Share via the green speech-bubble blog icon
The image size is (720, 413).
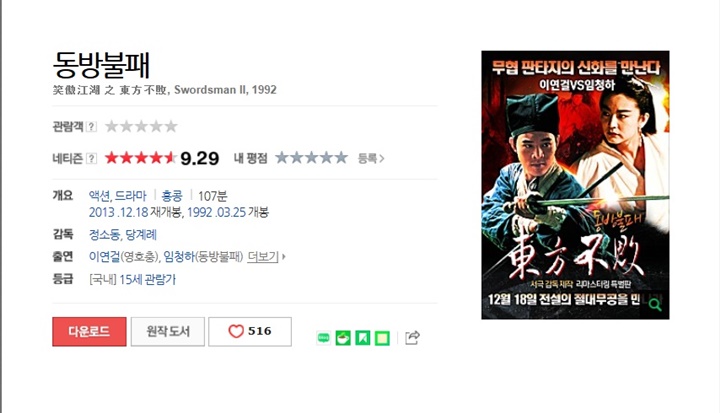click(x=323, y=338)
